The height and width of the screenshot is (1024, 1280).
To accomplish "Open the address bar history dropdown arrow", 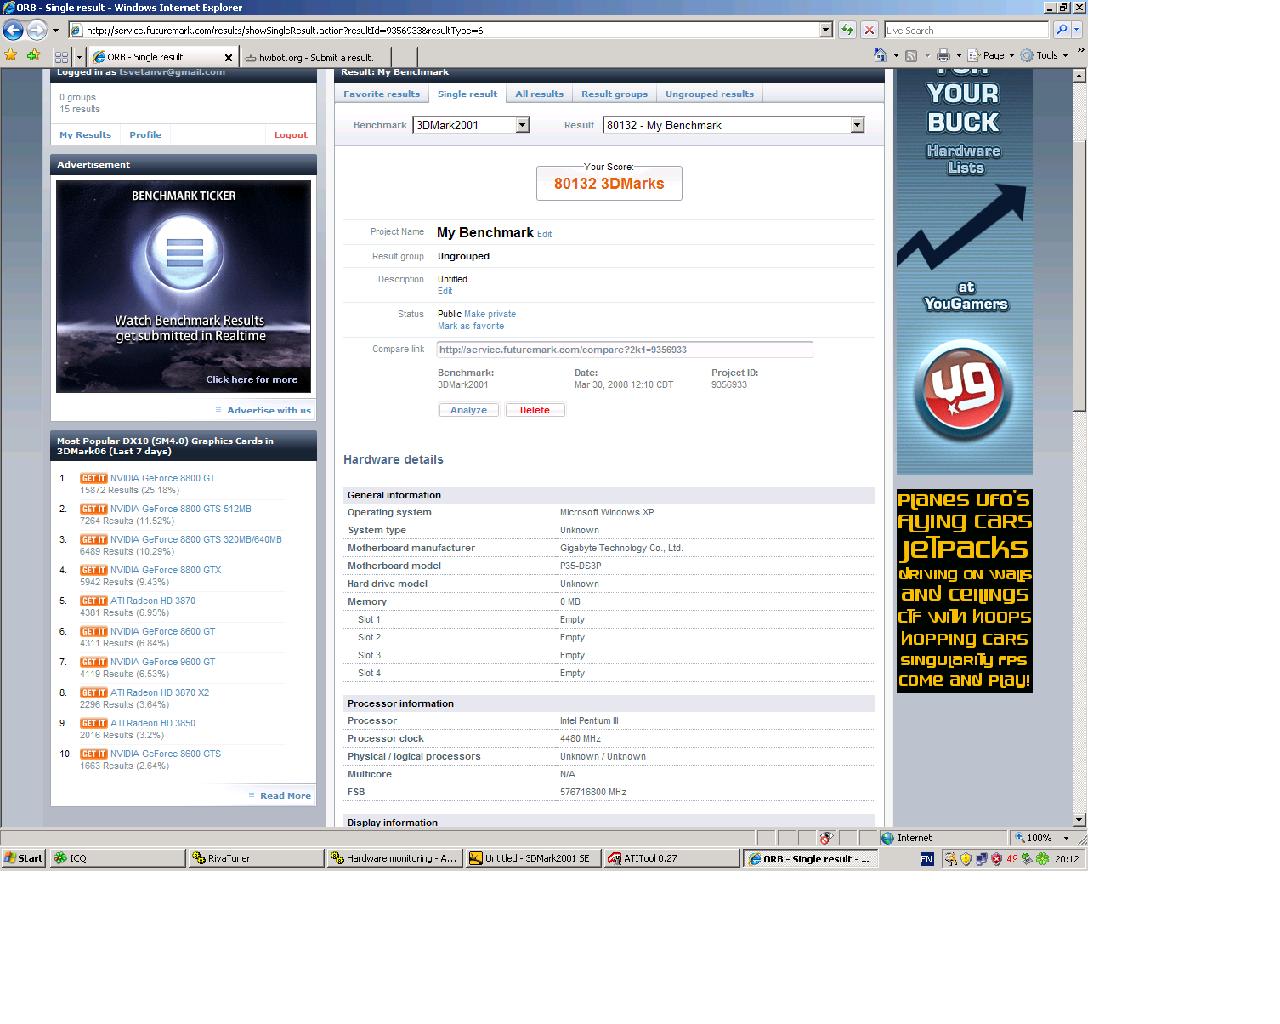I will (x=826, y=30).
